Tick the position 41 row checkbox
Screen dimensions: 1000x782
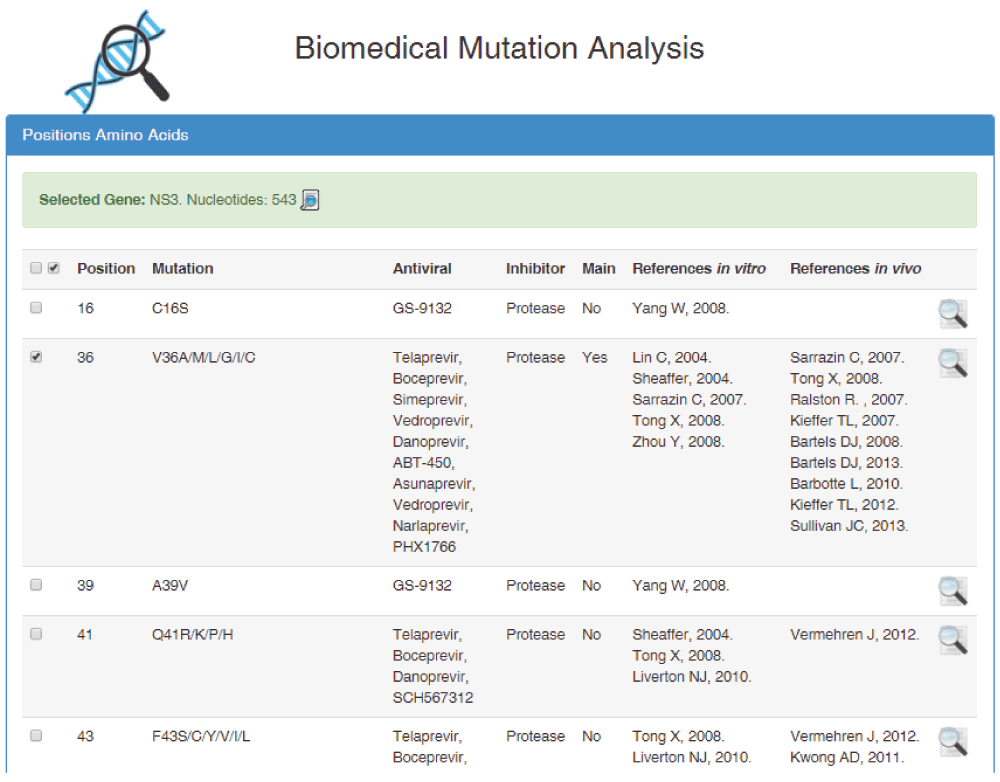pos(37,634)
